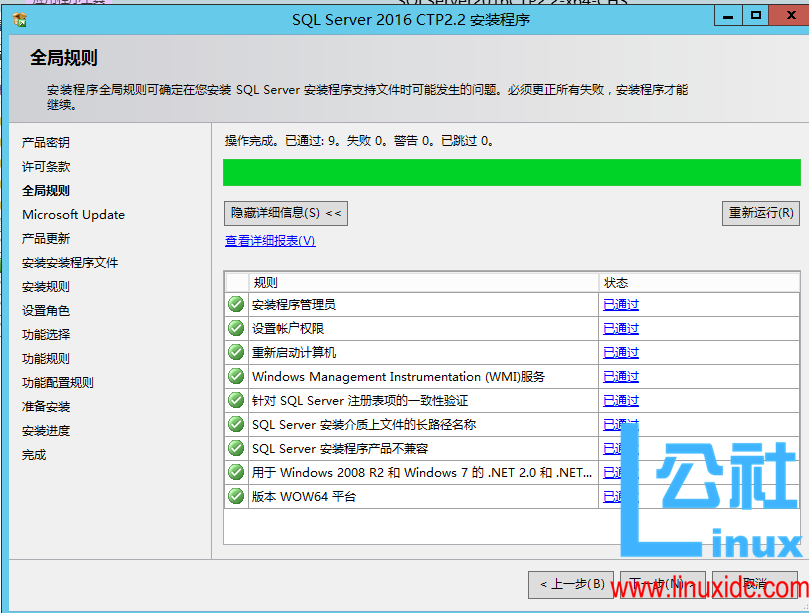The height and width of the screenshot is (613, 809).
Task: Click the 重新运行(R) button
Action: click(x=761, y=213)
